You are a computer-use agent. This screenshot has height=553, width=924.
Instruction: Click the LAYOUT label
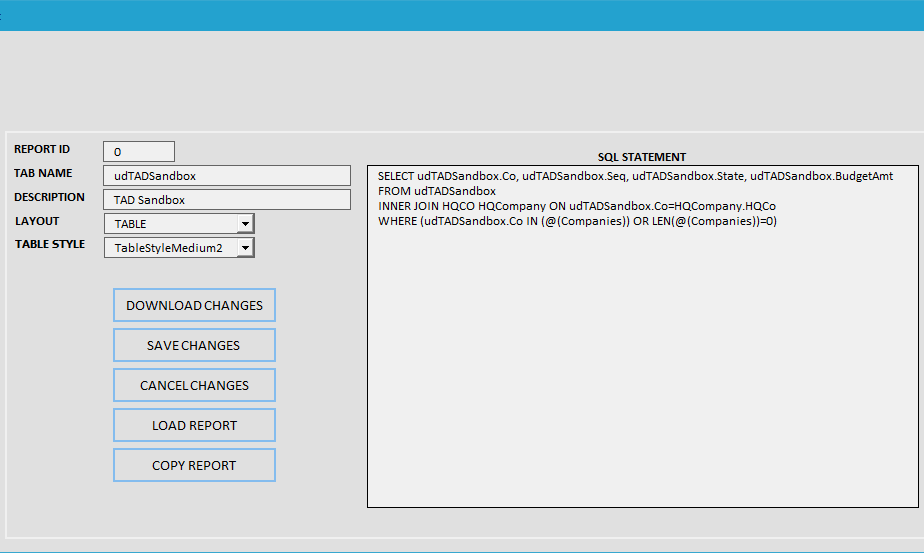pos(37,221)
